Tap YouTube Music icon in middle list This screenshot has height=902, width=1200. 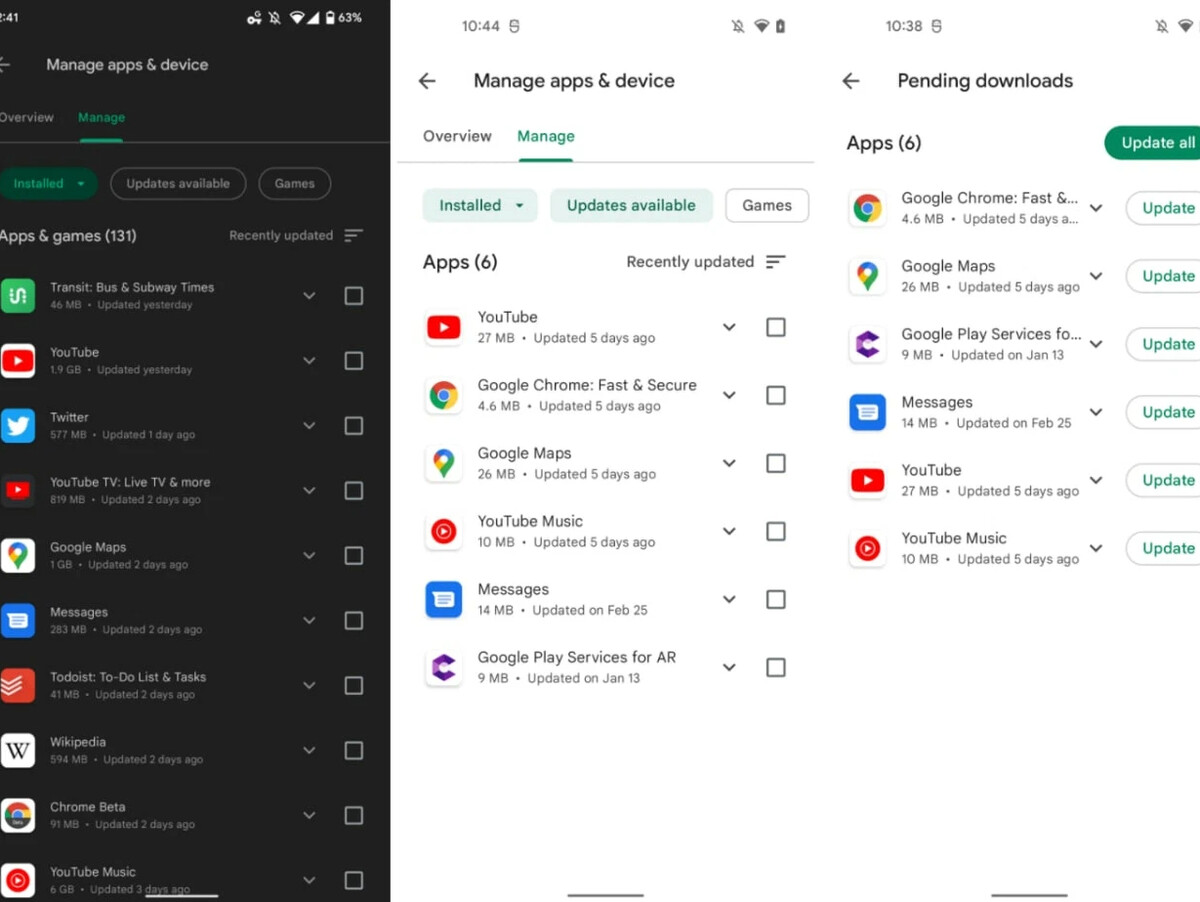click(444, 531)
